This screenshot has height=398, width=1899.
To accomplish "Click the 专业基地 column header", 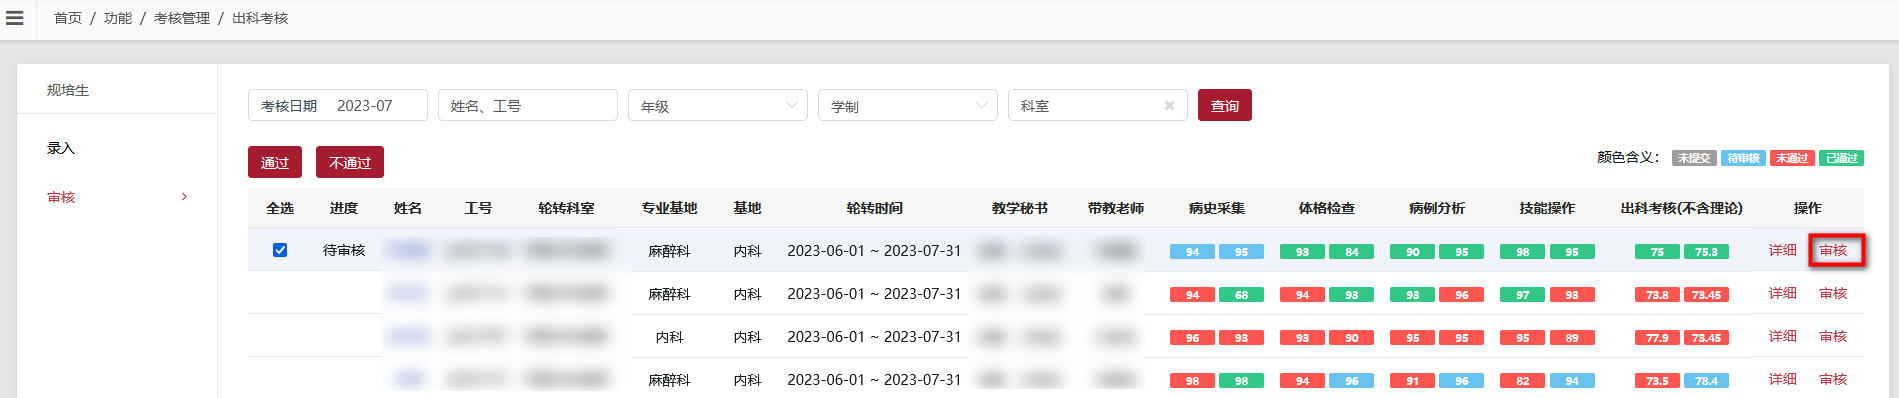I will (x=669, y=208).
